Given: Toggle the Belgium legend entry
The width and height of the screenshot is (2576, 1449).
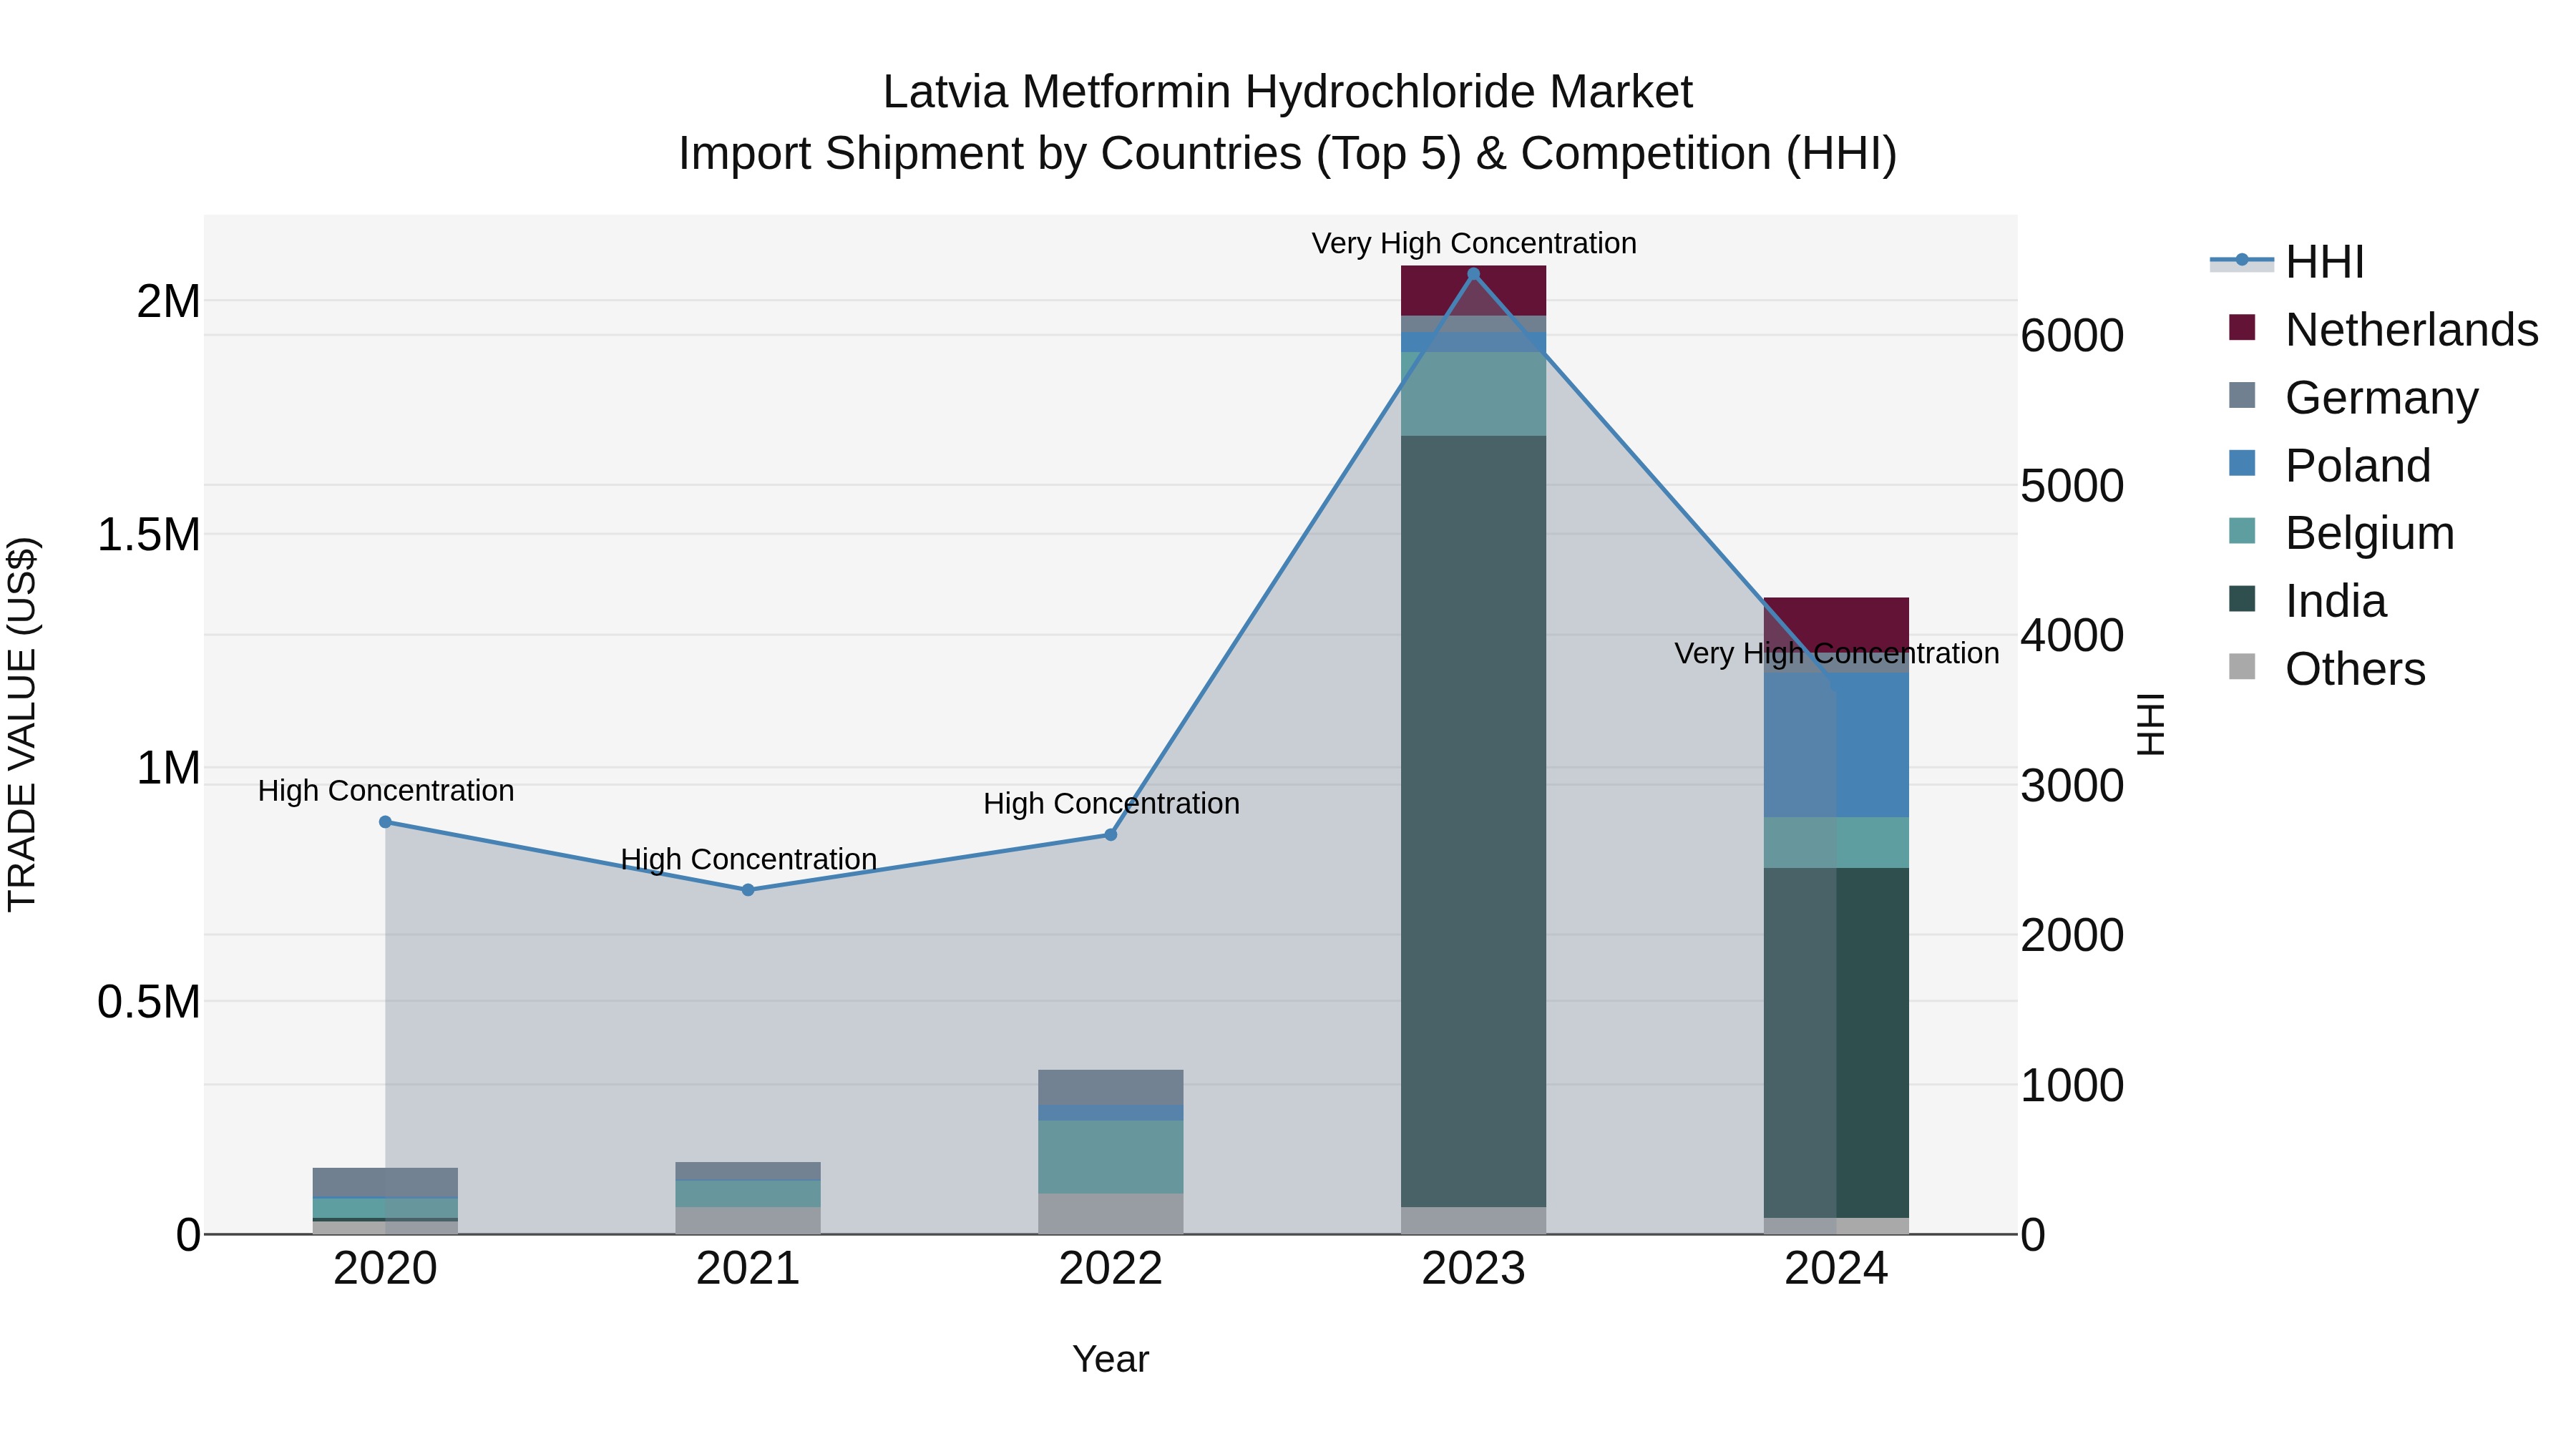Looking at the screenshot, I should 2341,533.
